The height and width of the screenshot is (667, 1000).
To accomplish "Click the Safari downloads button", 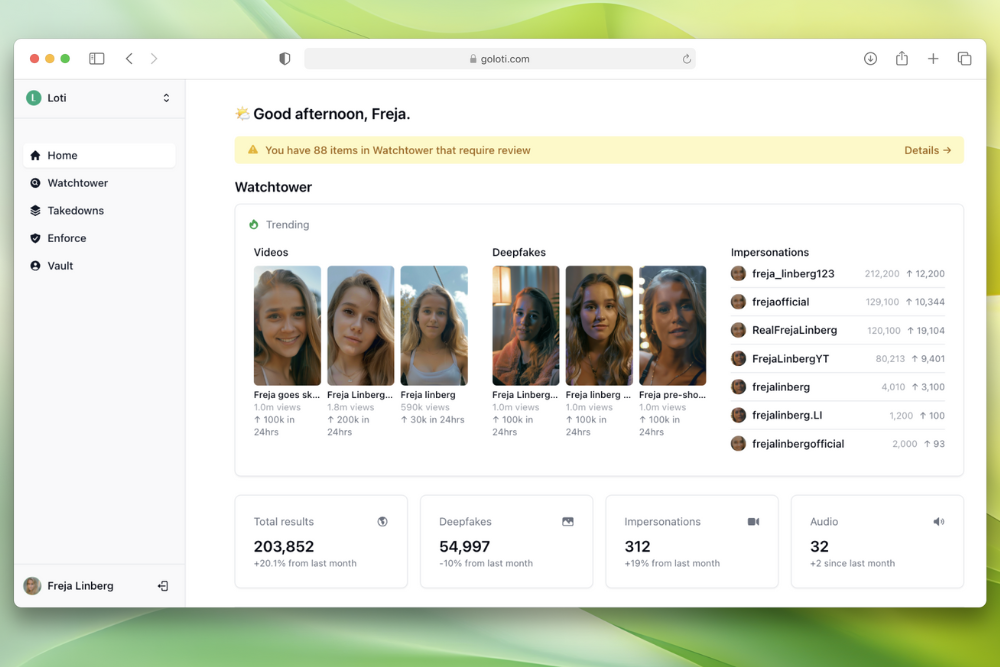I will coord(870,58).
